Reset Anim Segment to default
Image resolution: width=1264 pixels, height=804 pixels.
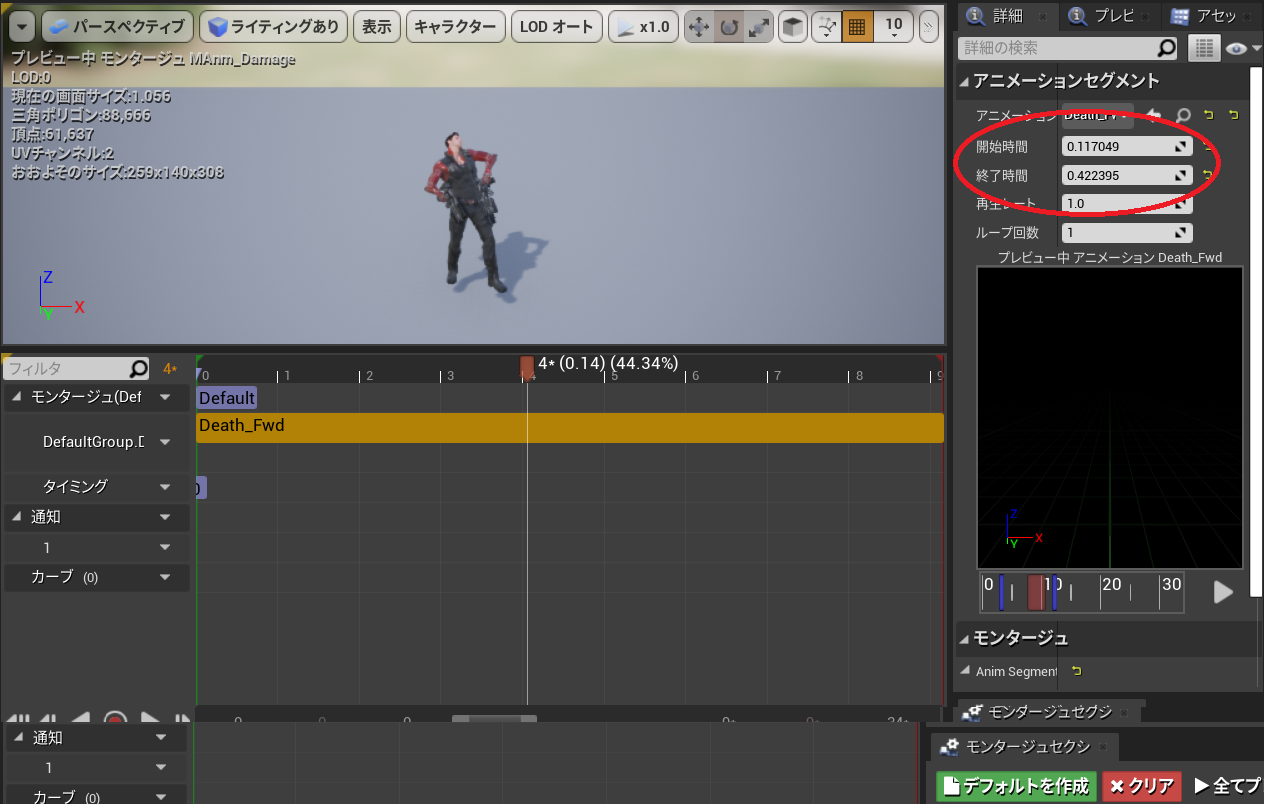tap(1077, 671)
